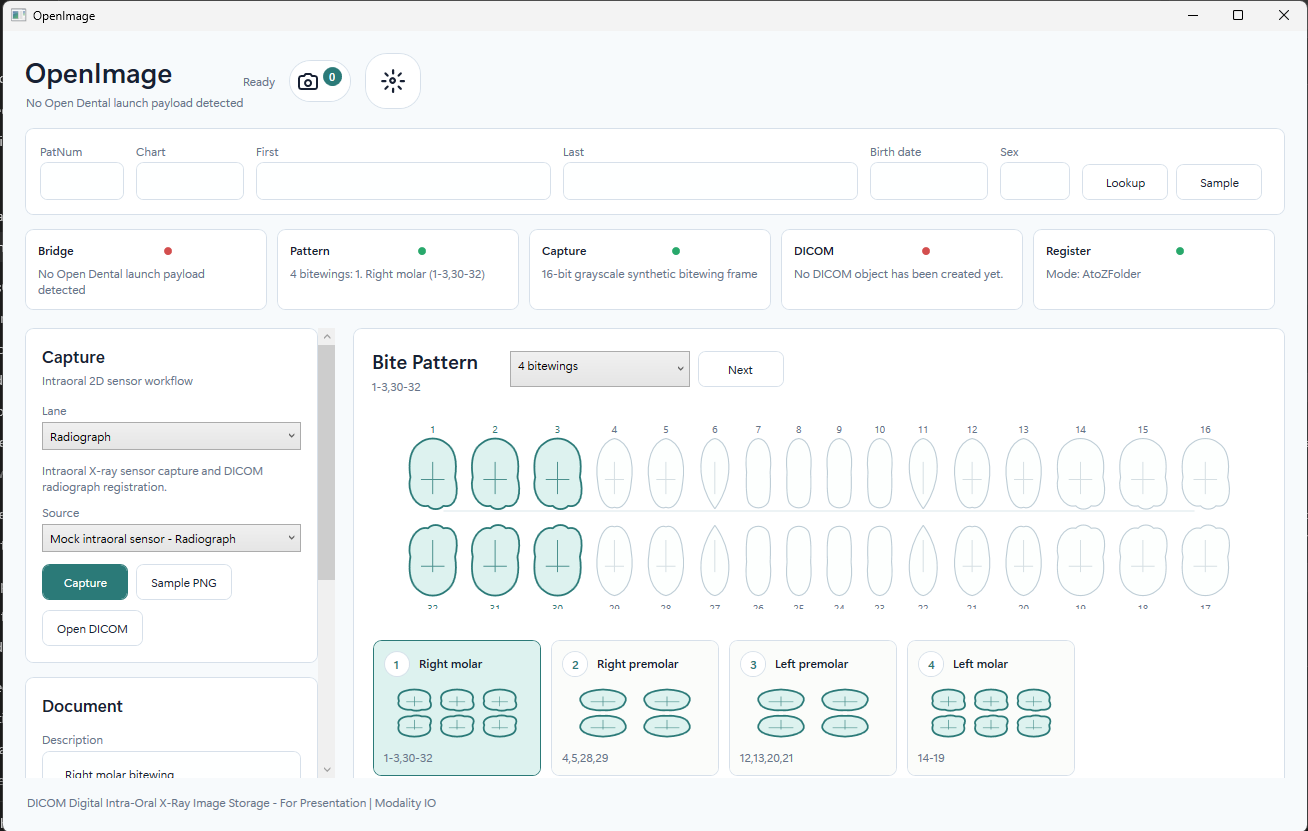Click the left panel scrollbar thumb
This screenshot has height=831, width=1308.
click(x=326, y=463)
